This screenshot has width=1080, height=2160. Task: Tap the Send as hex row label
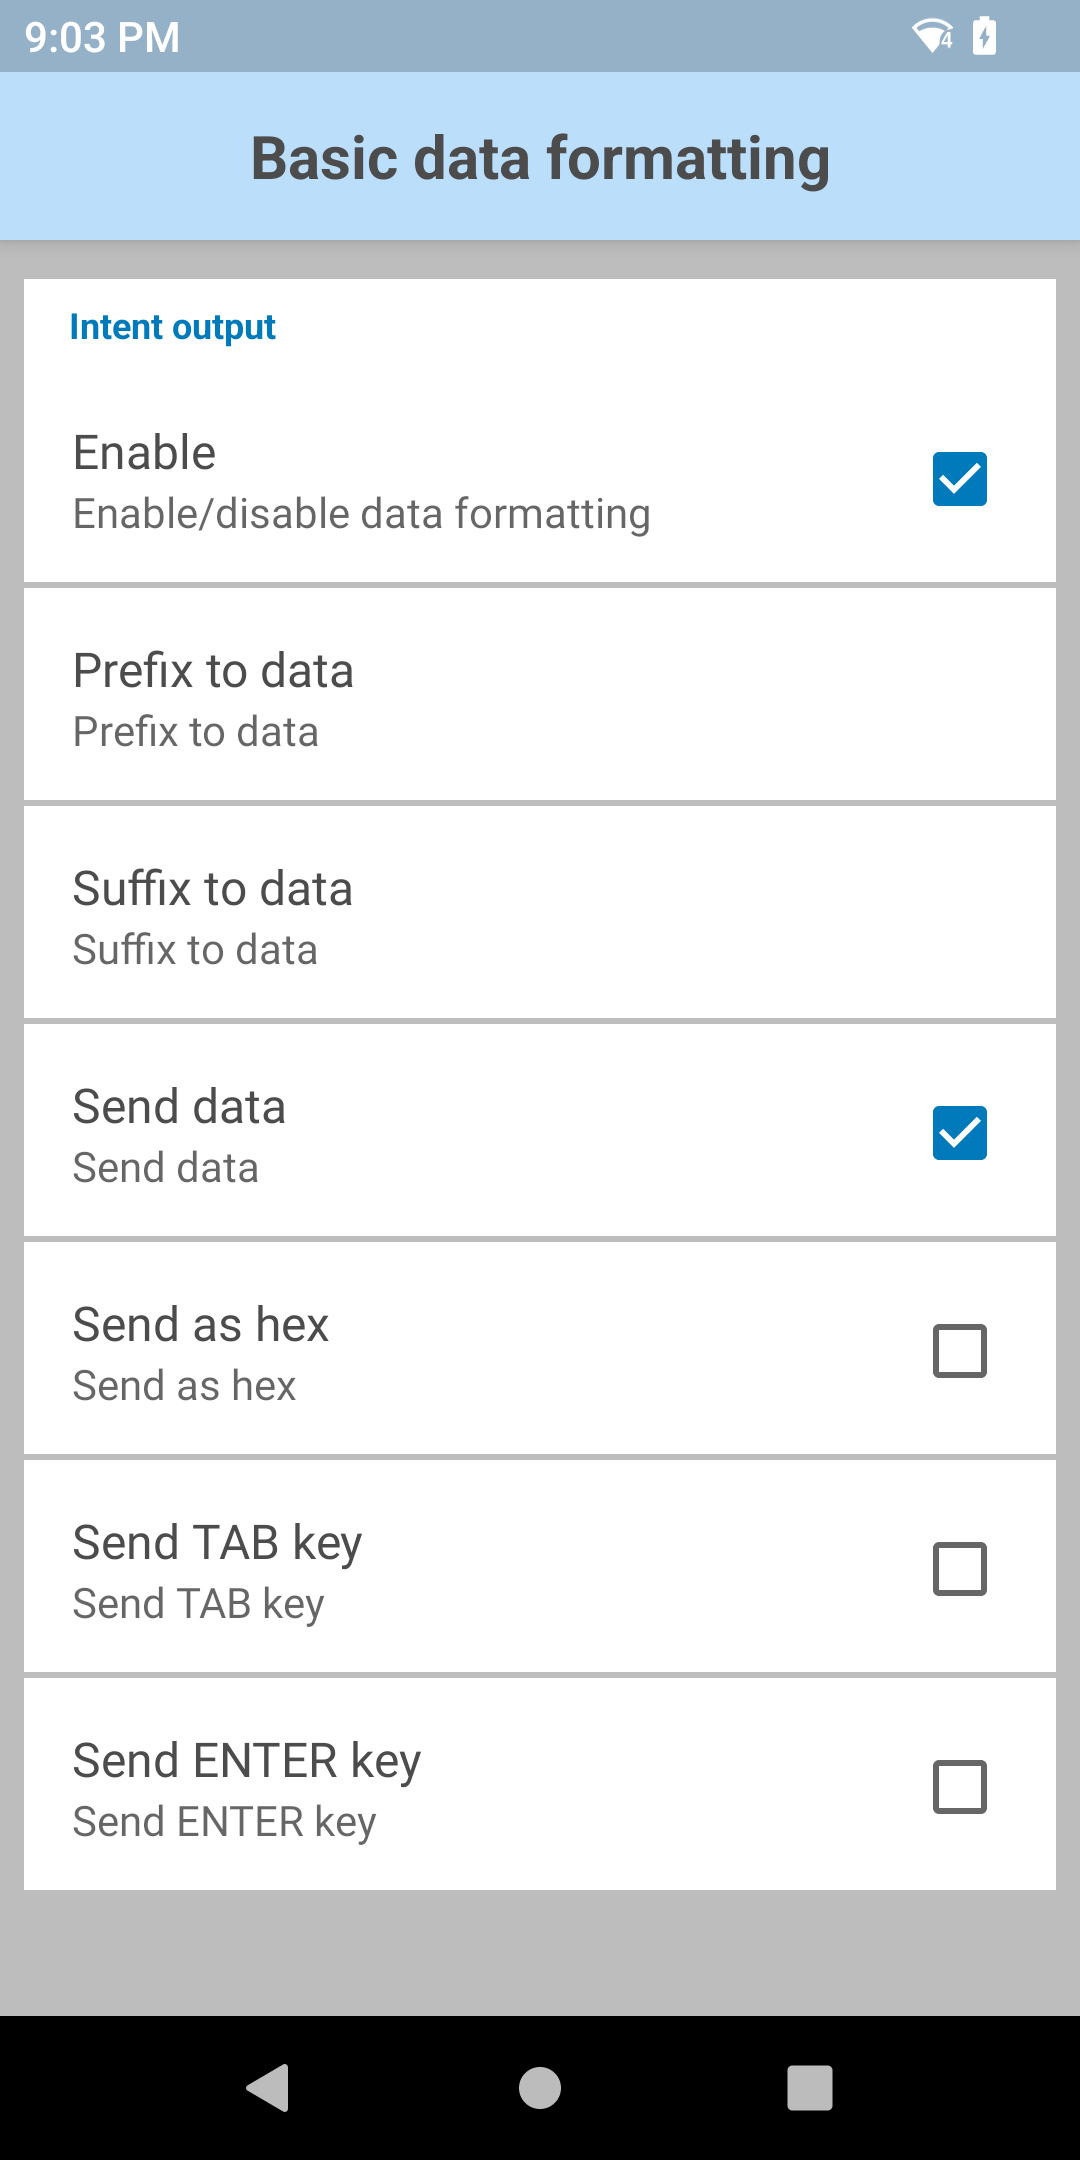pos(201,1325)
